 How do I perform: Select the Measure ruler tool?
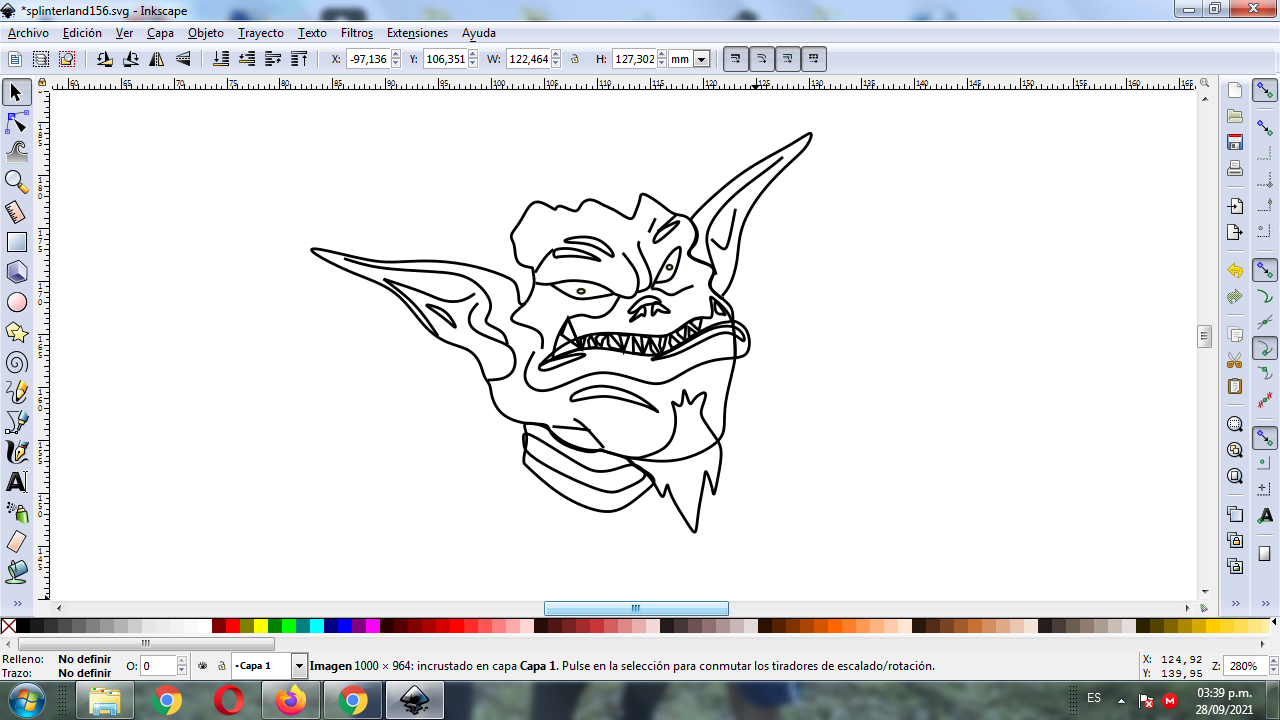click(x=16, y=212)
